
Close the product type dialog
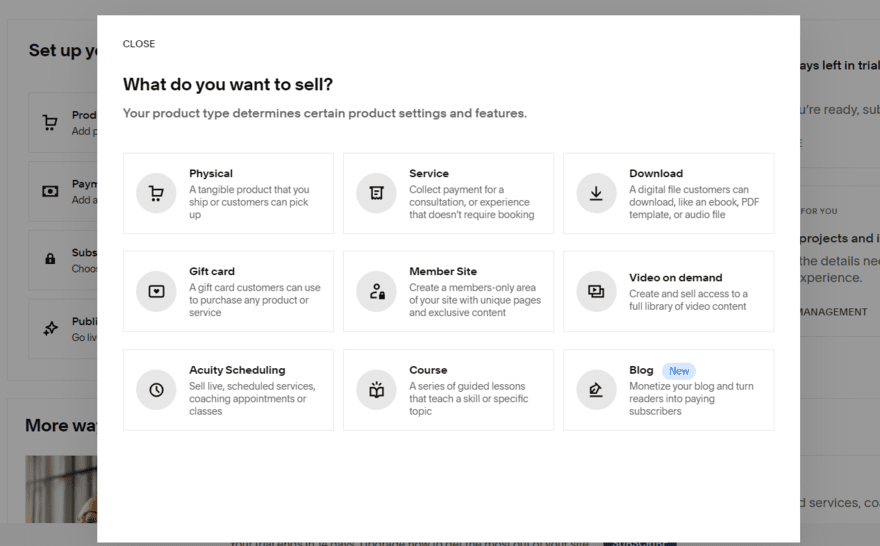[139, 44]
